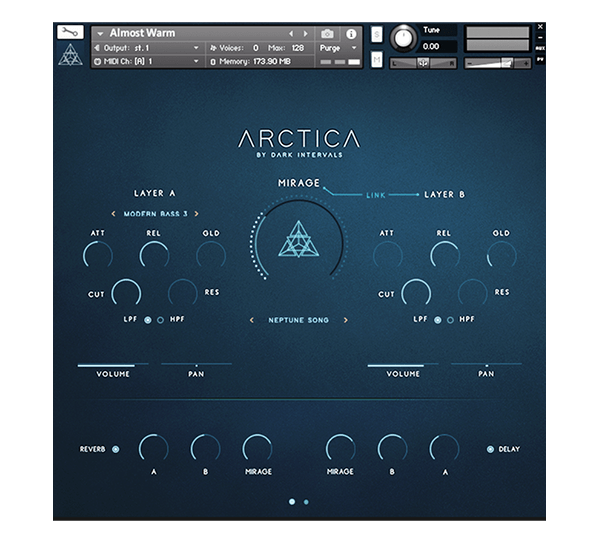Switch to the first page dot
The image size is (600, 543).
(292, 502)
